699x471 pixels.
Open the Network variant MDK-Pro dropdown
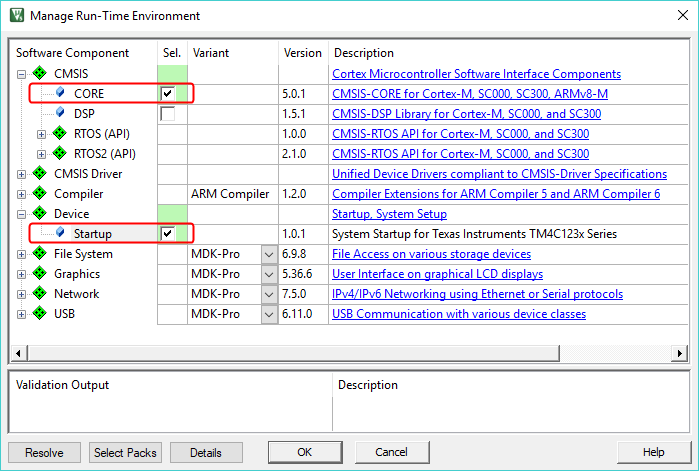(x=269, y=294)
